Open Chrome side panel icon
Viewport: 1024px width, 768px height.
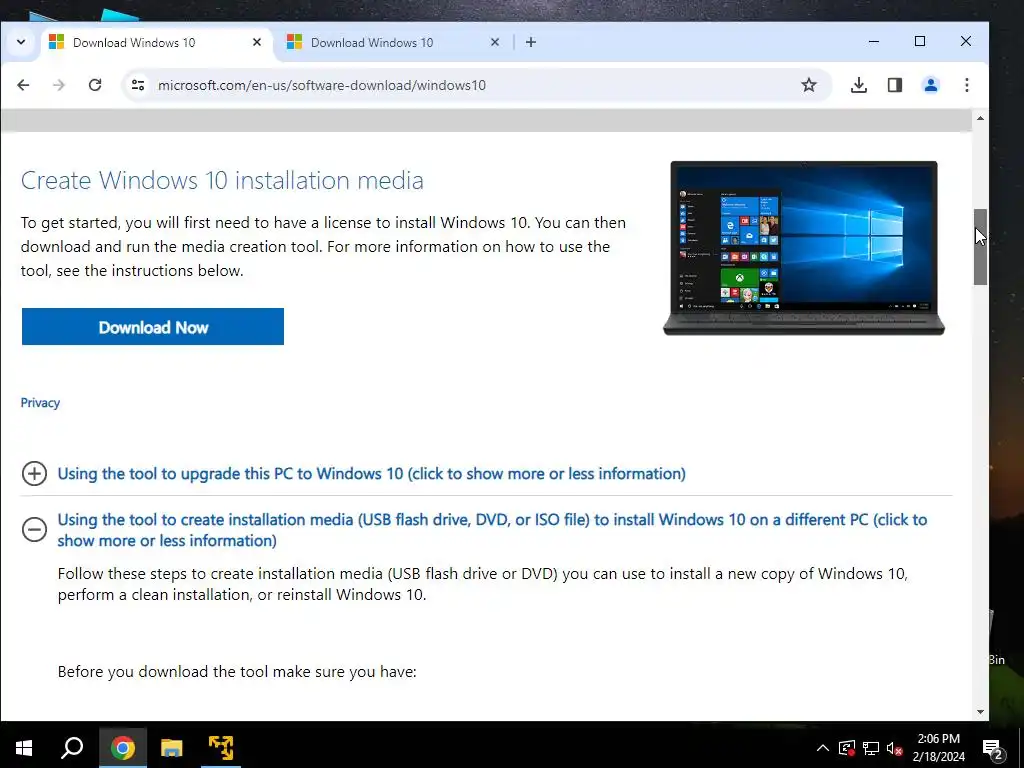[895, 85]
